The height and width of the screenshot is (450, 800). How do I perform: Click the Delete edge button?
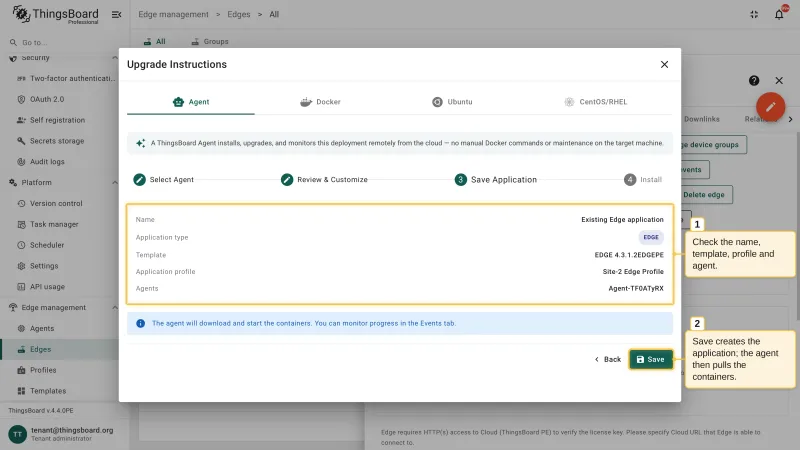tap(706, 195)
